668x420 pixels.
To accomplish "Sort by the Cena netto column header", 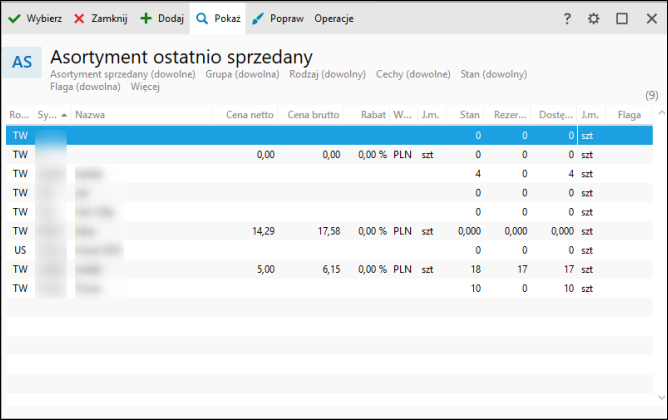I will tap(249, 115).
